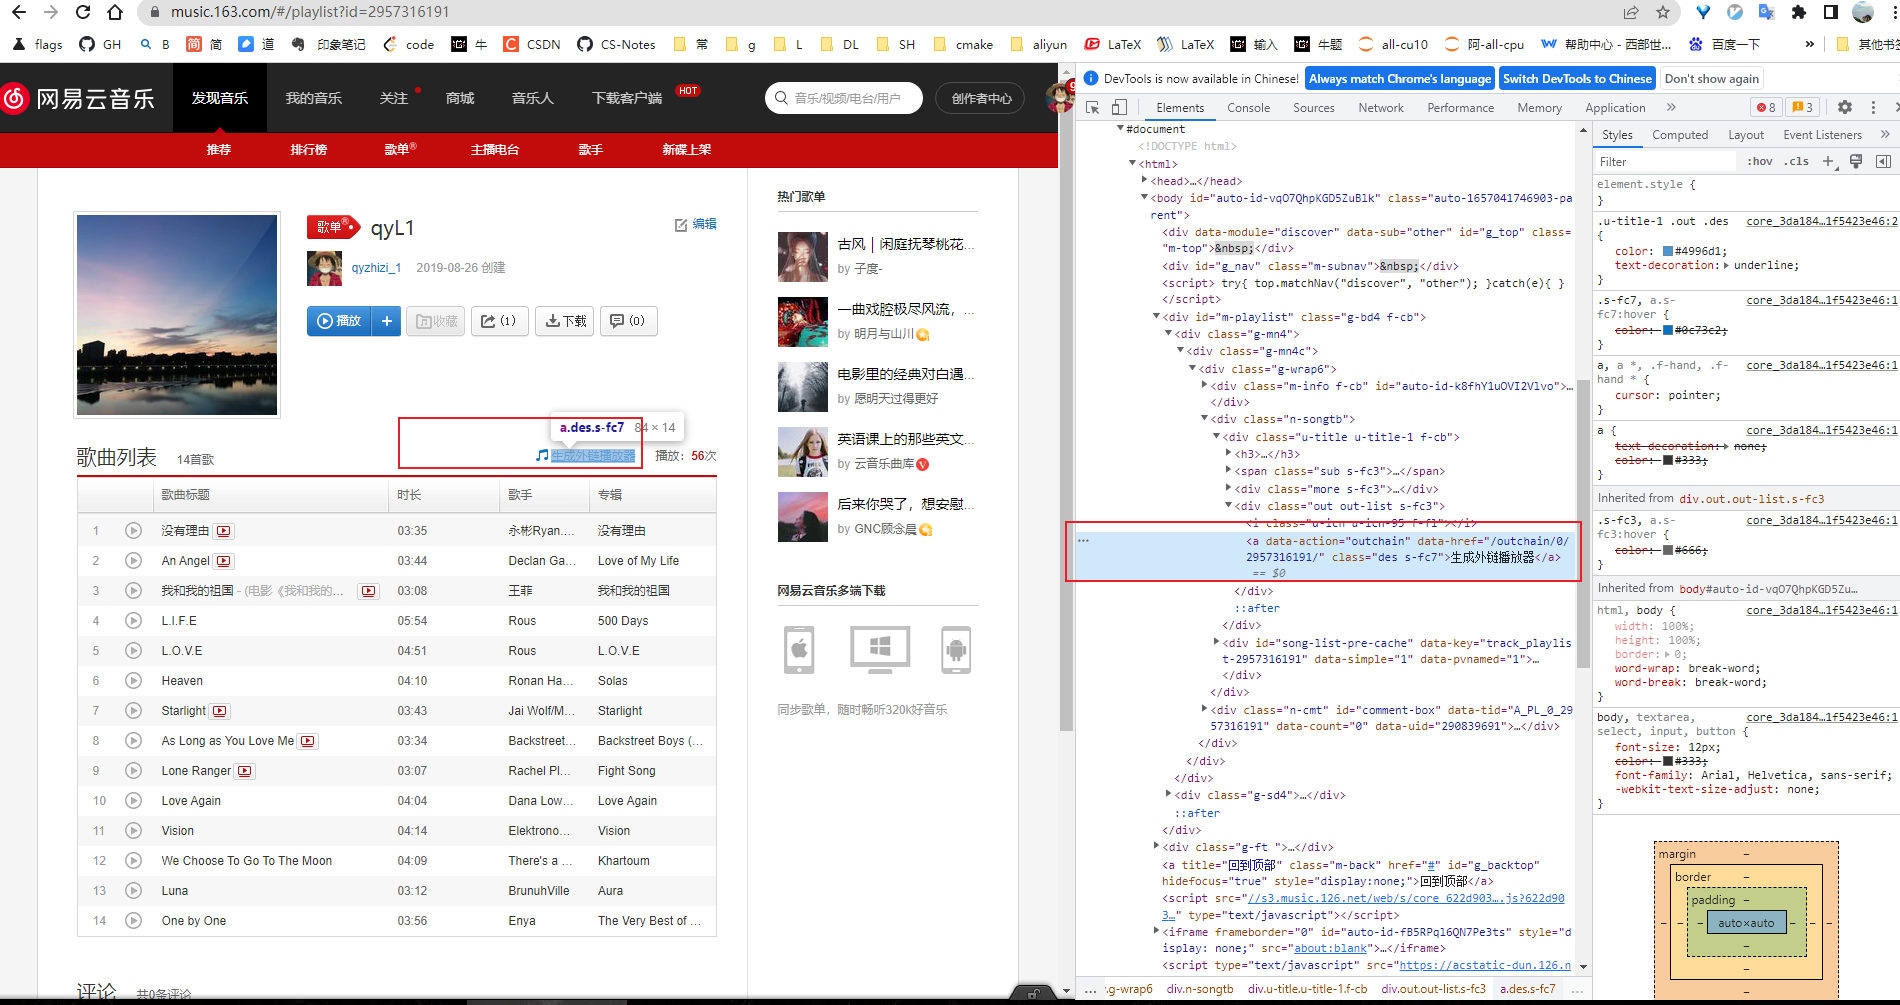
Task: Click the warnings count badge in DevTools
Action: click(1803, 107)
